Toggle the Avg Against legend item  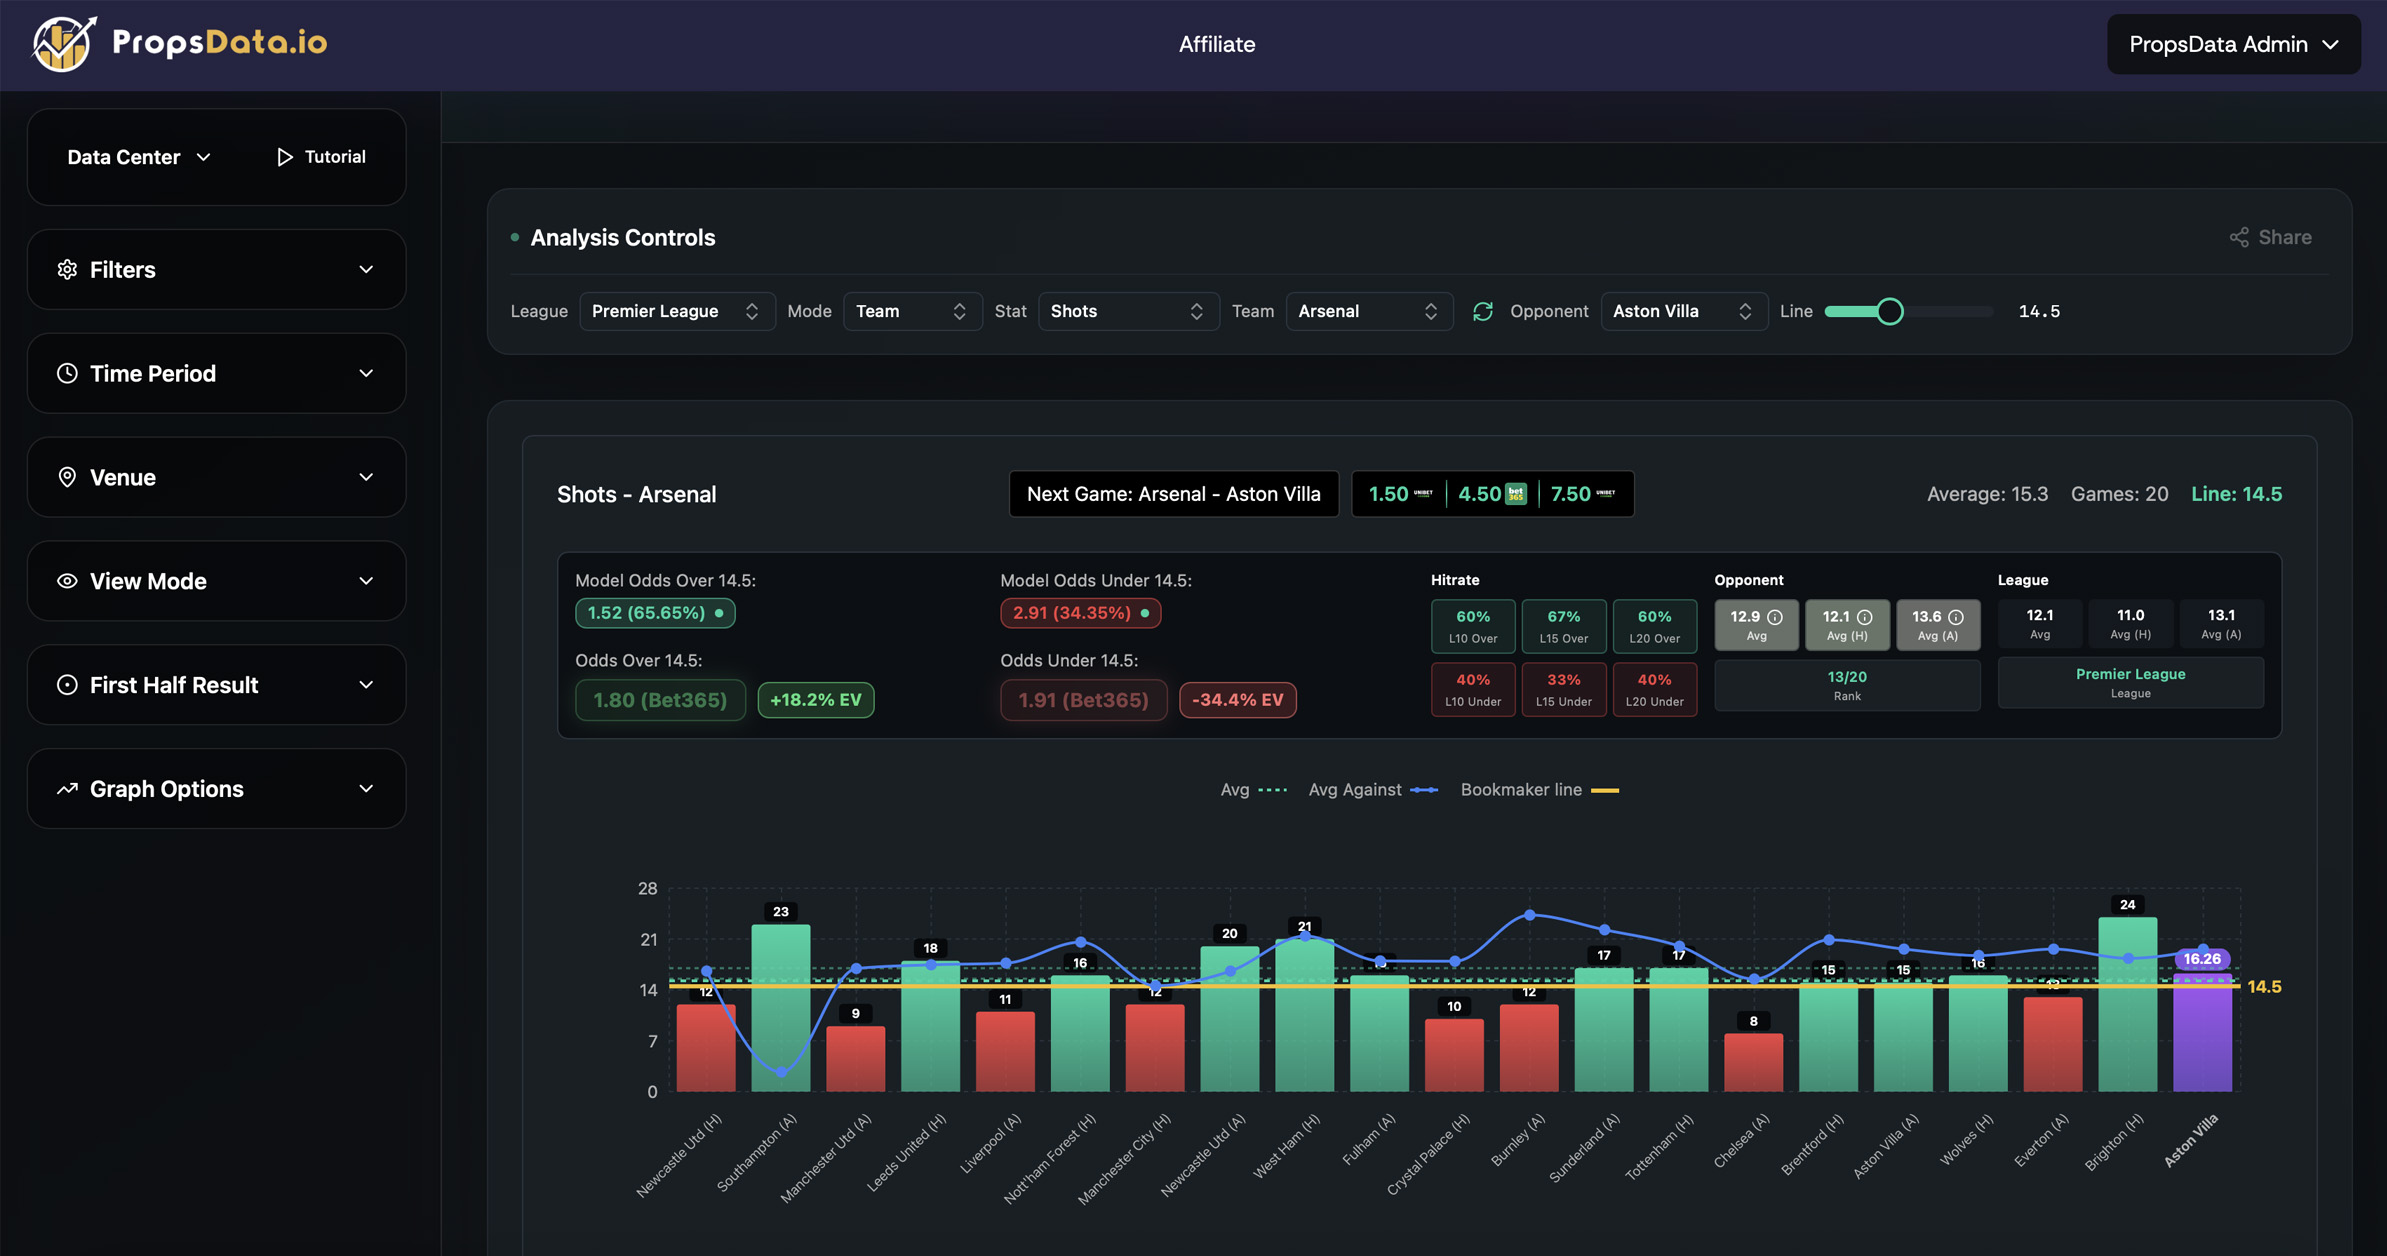click(1373, 790)
